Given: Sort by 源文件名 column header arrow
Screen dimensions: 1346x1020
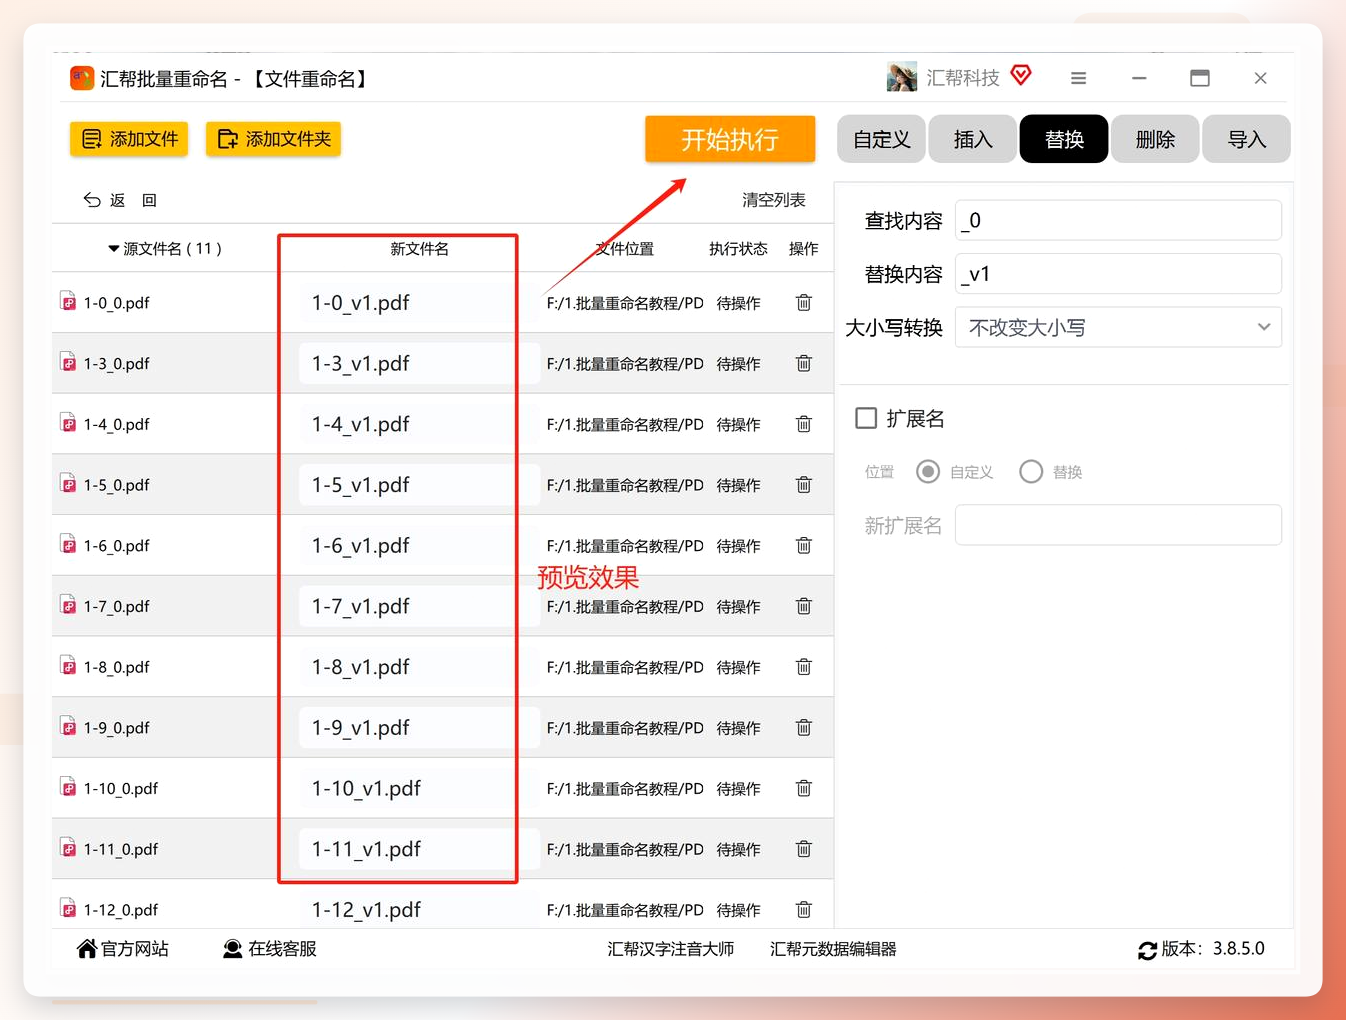Looking at the screenshot, I should [x=113, y=249].
